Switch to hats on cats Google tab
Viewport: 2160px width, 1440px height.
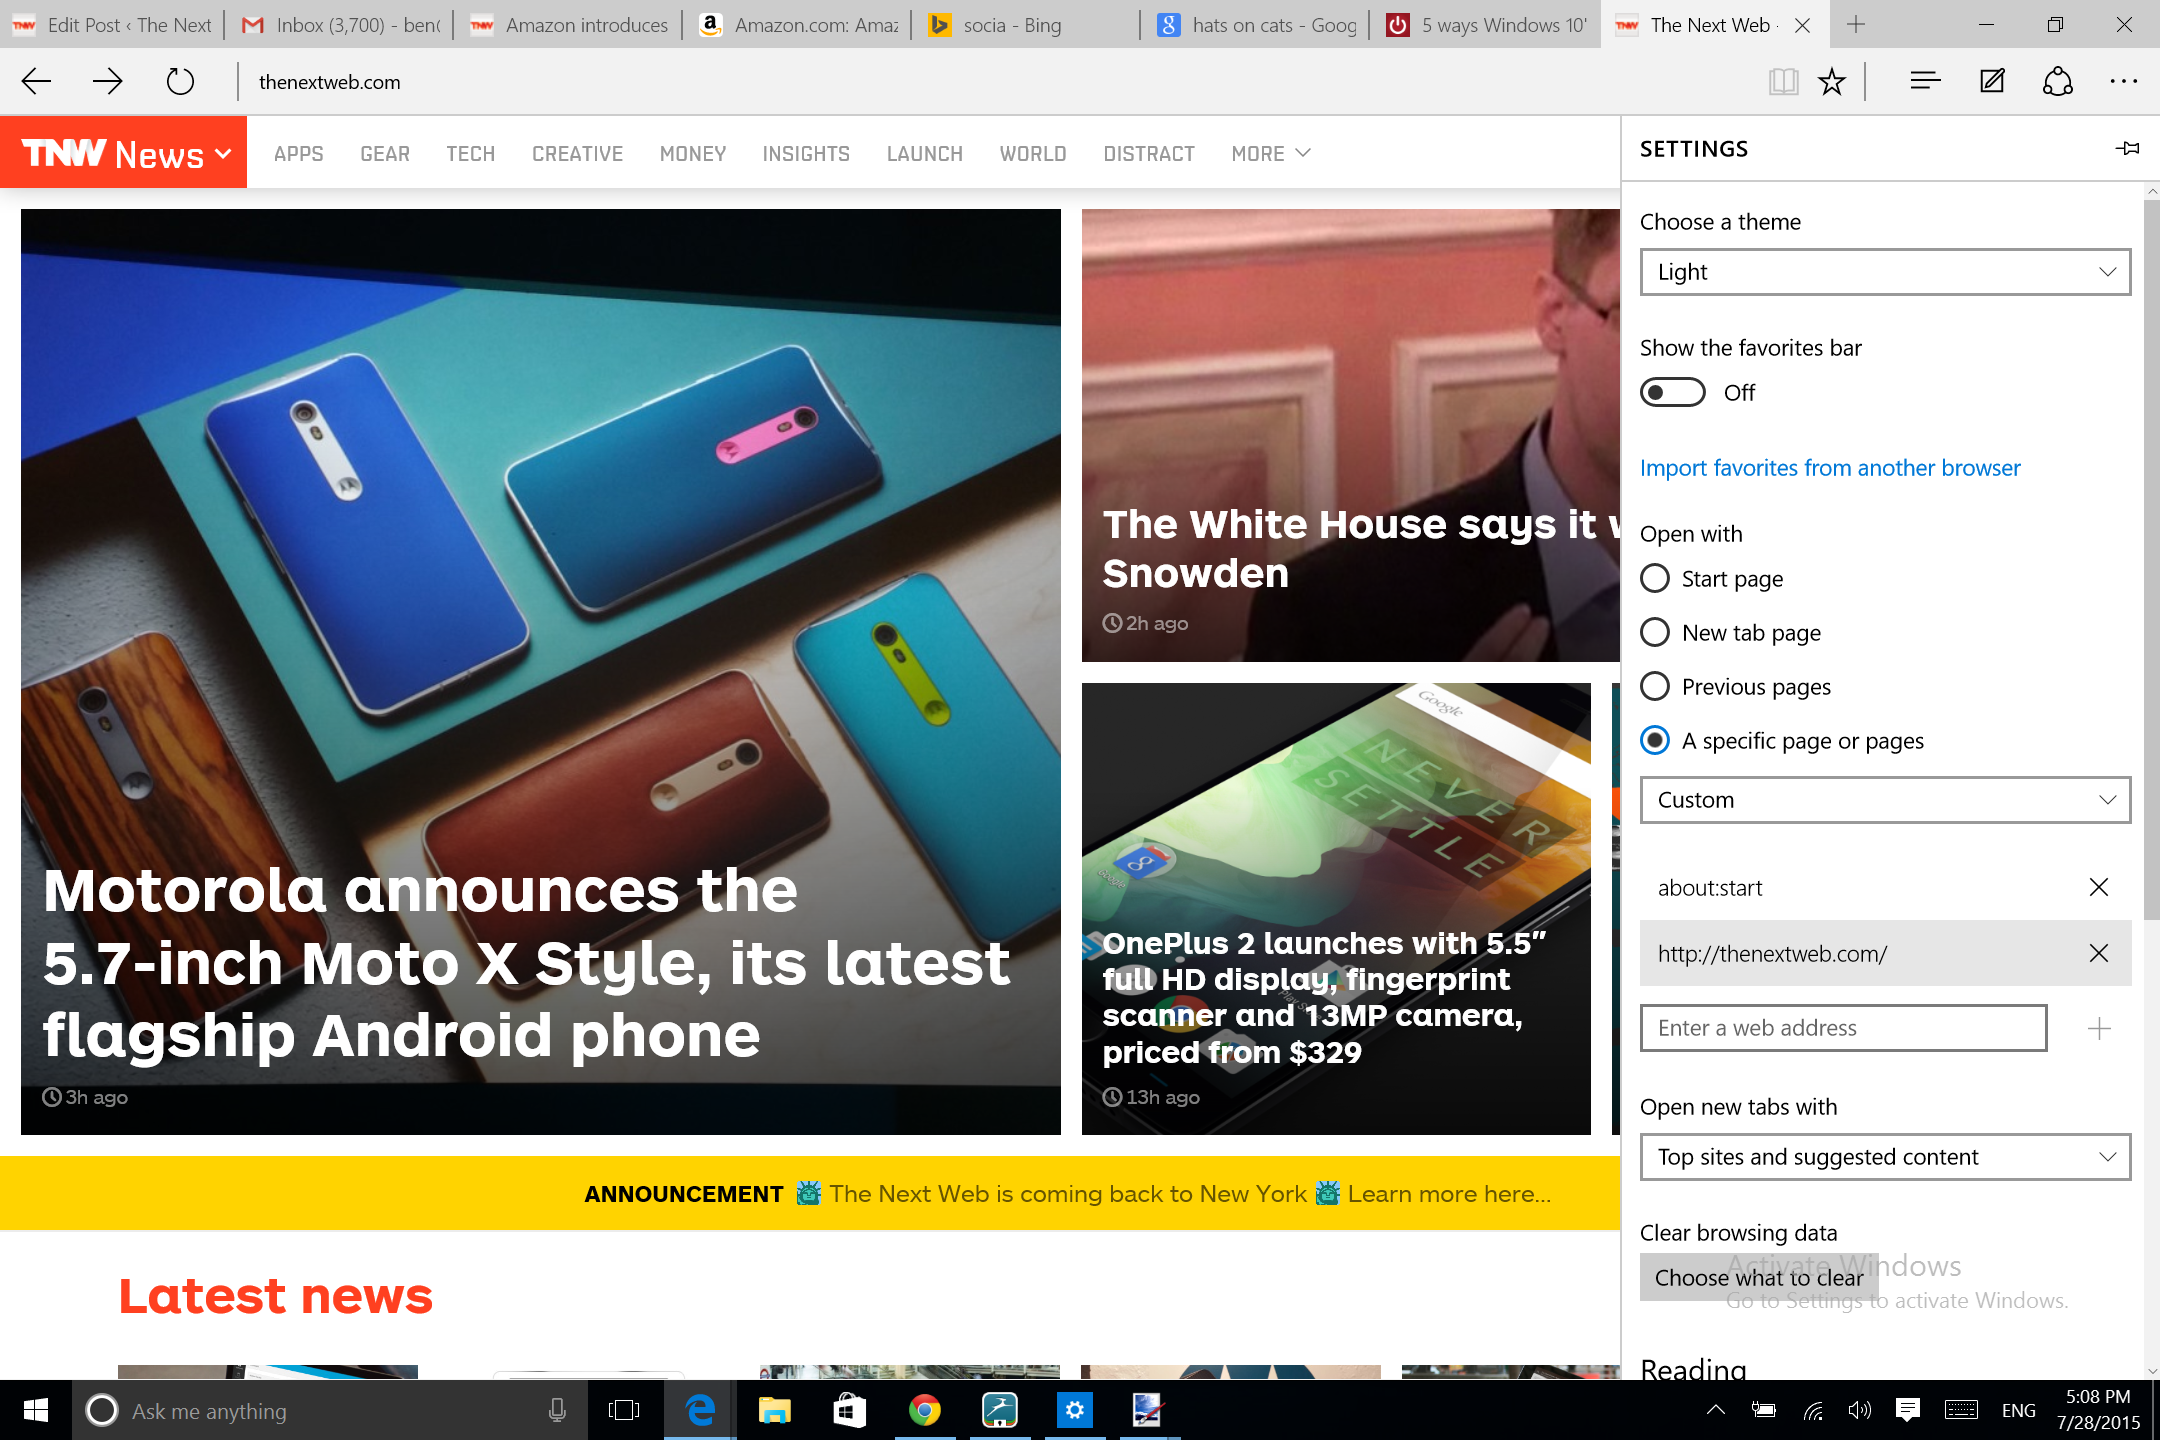pos(1256,25)
